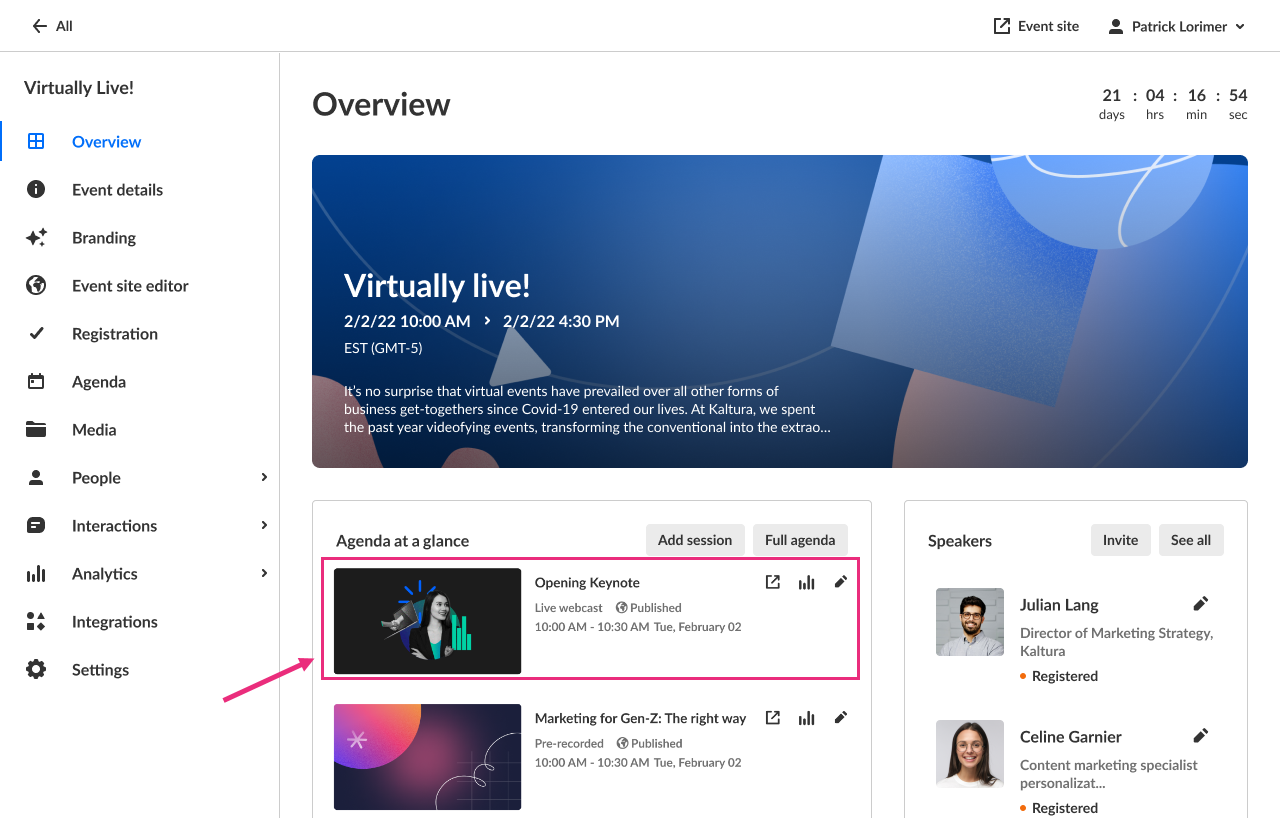Click the Live webcast label for Opening Keynote

tap(569, 607)
